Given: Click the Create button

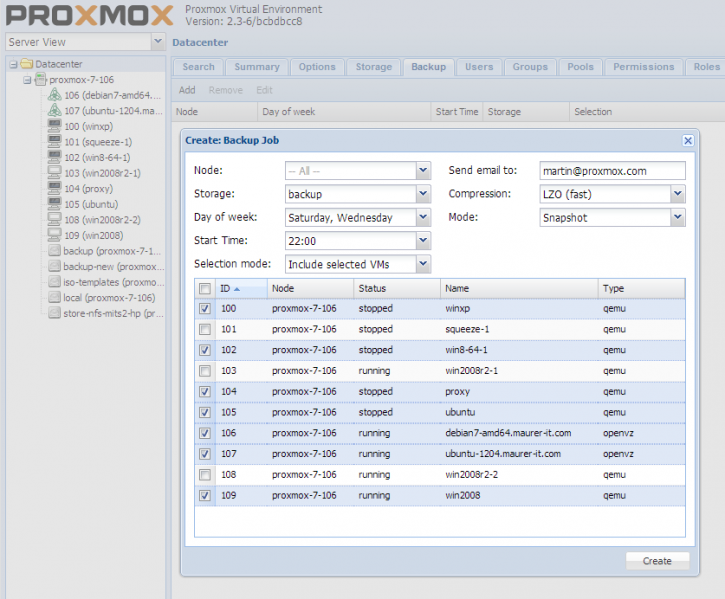Looking at the screenshot, I should (657, 561).
